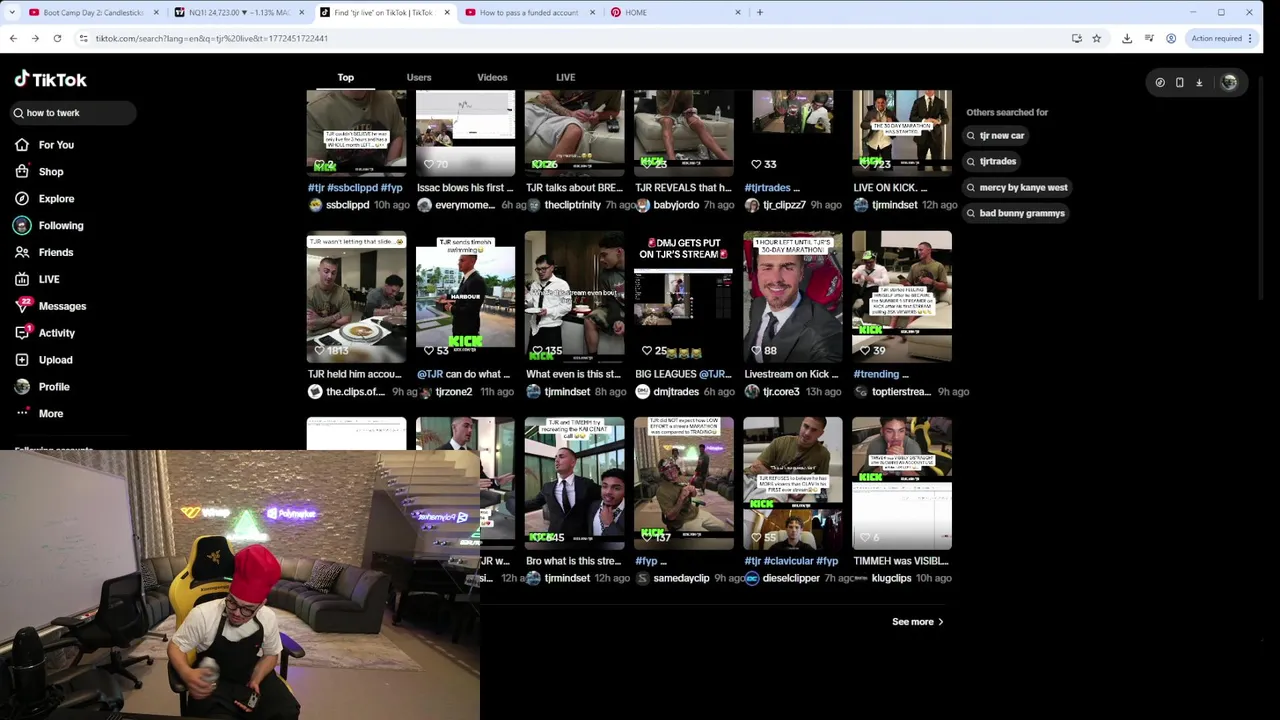Open the tab search dropdown arrow
Screen dimensions: 1280x720
pyautogui.click(x=12, y=12)
